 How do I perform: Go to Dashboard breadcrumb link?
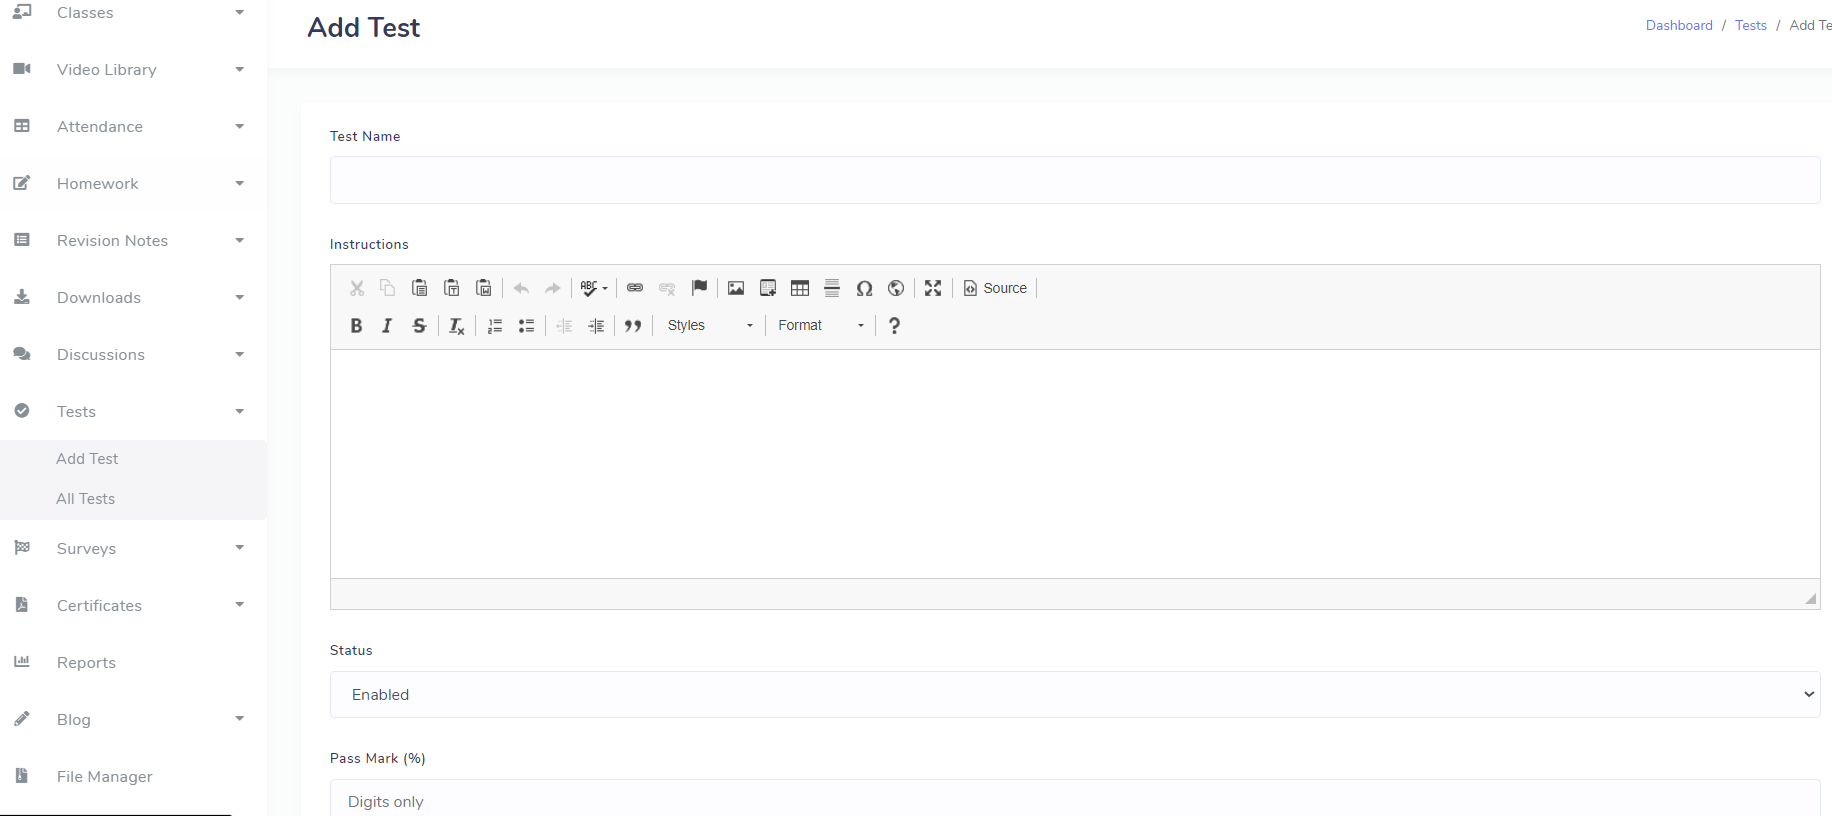tap(1679, 25)
